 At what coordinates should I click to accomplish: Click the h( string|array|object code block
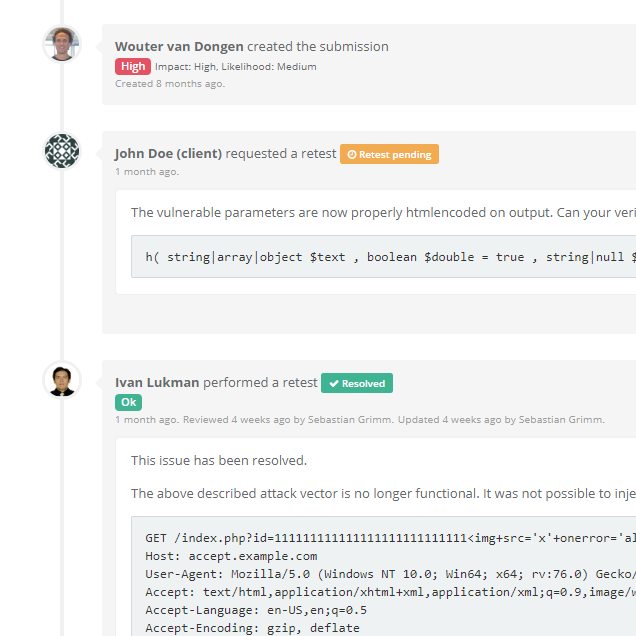[x=383, y=256]
